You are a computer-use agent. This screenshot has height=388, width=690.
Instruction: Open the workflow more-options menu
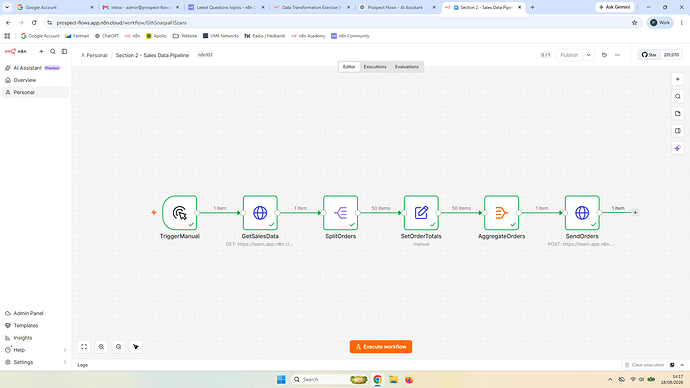point(617,55)
